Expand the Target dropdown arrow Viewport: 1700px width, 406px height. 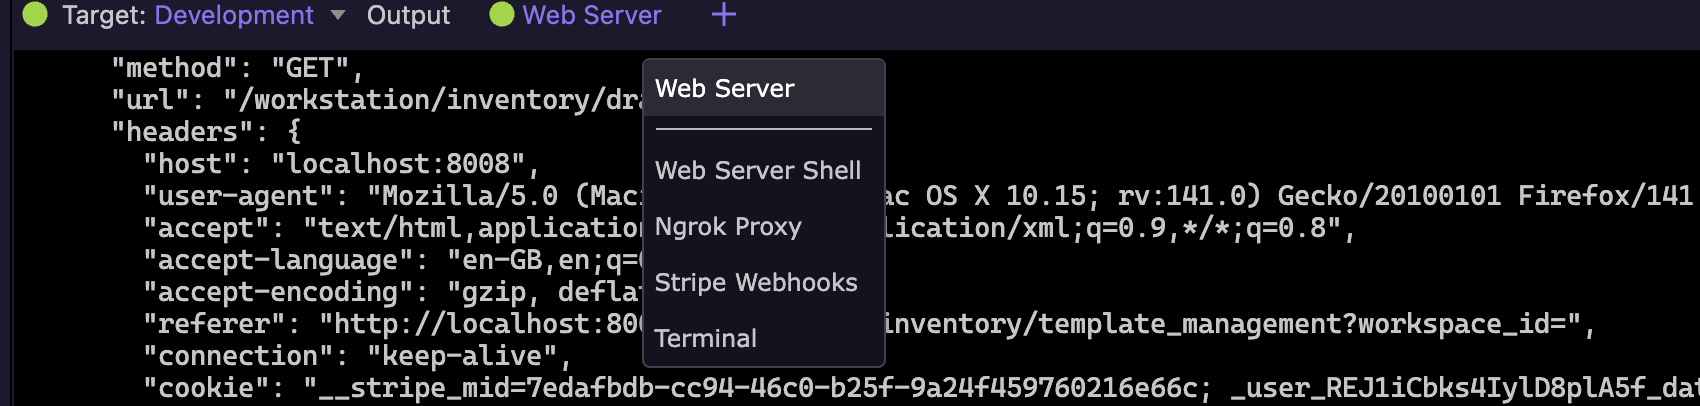pos(338,15)
